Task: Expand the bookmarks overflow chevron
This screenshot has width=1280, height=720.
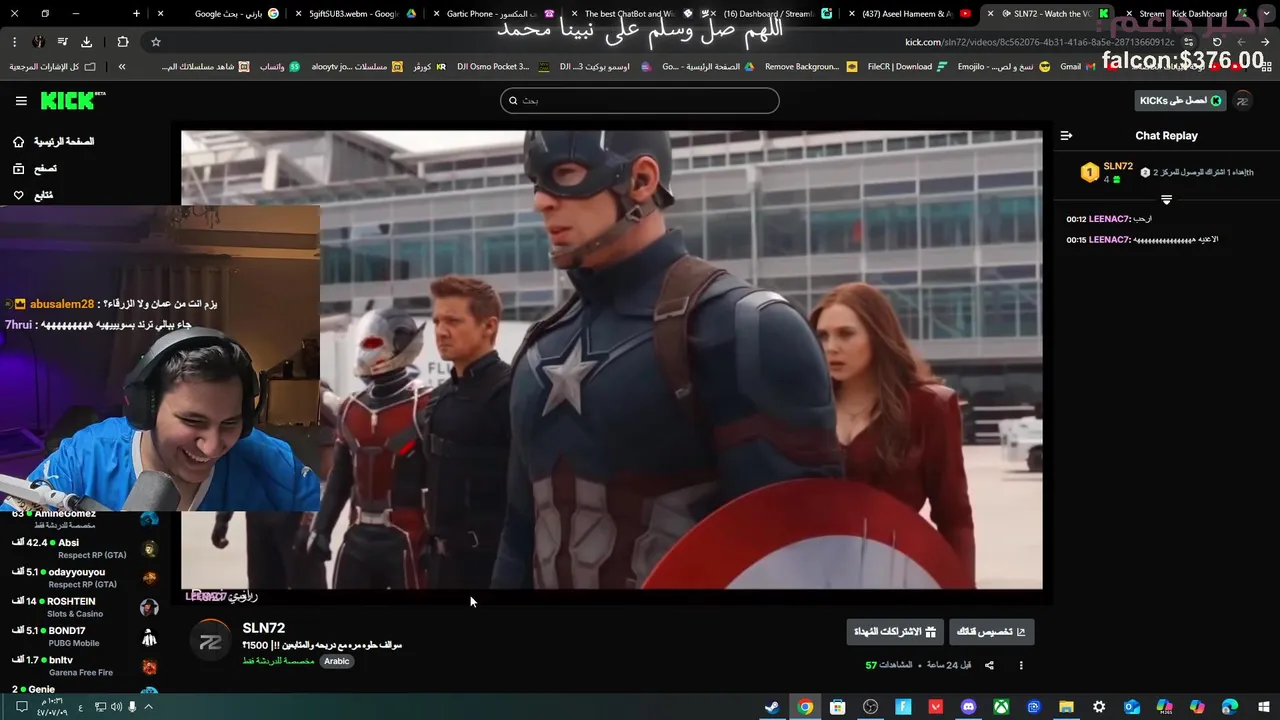Action: click(x=122, y=67)
